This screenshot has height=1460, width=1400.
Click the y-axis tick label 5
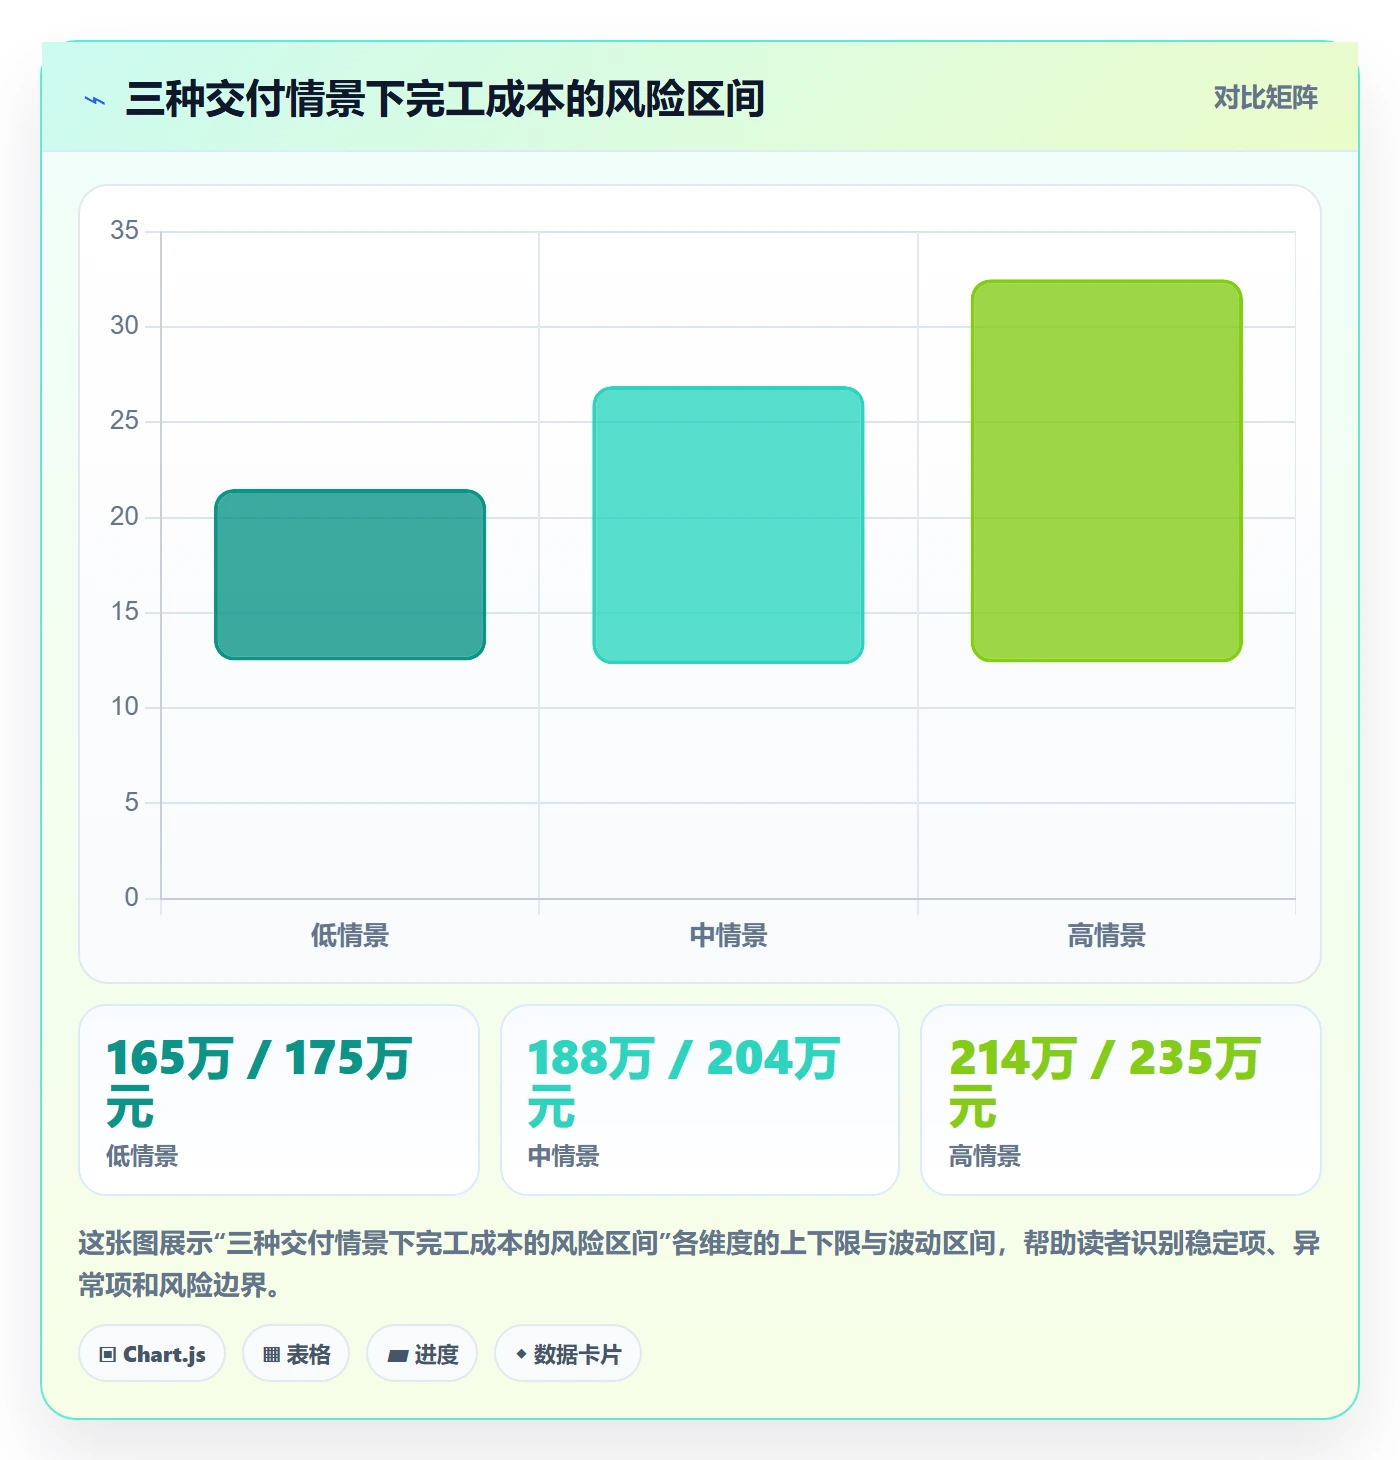(x=132, y=802)
